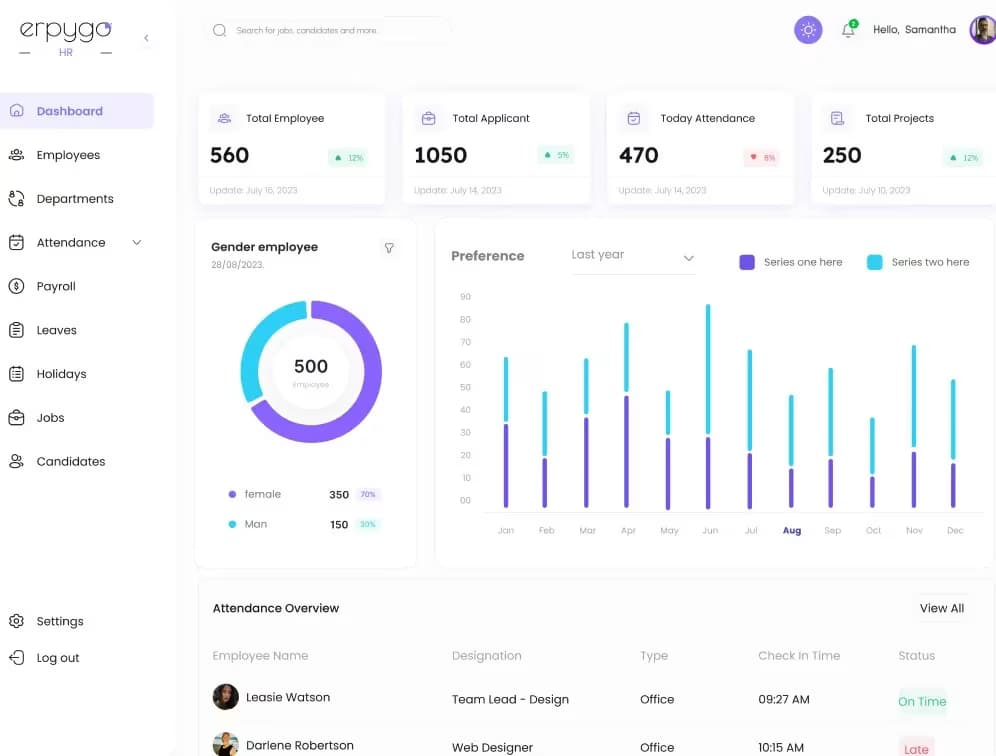Expand the Attendance submenu in sidebar
The image size is (996, 756).
(x=137, y=243)
